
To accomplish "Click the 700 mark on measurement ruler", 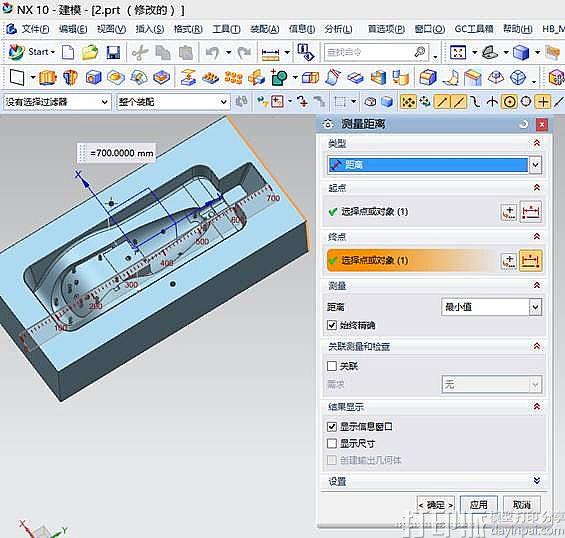I will tap(273, 198).
